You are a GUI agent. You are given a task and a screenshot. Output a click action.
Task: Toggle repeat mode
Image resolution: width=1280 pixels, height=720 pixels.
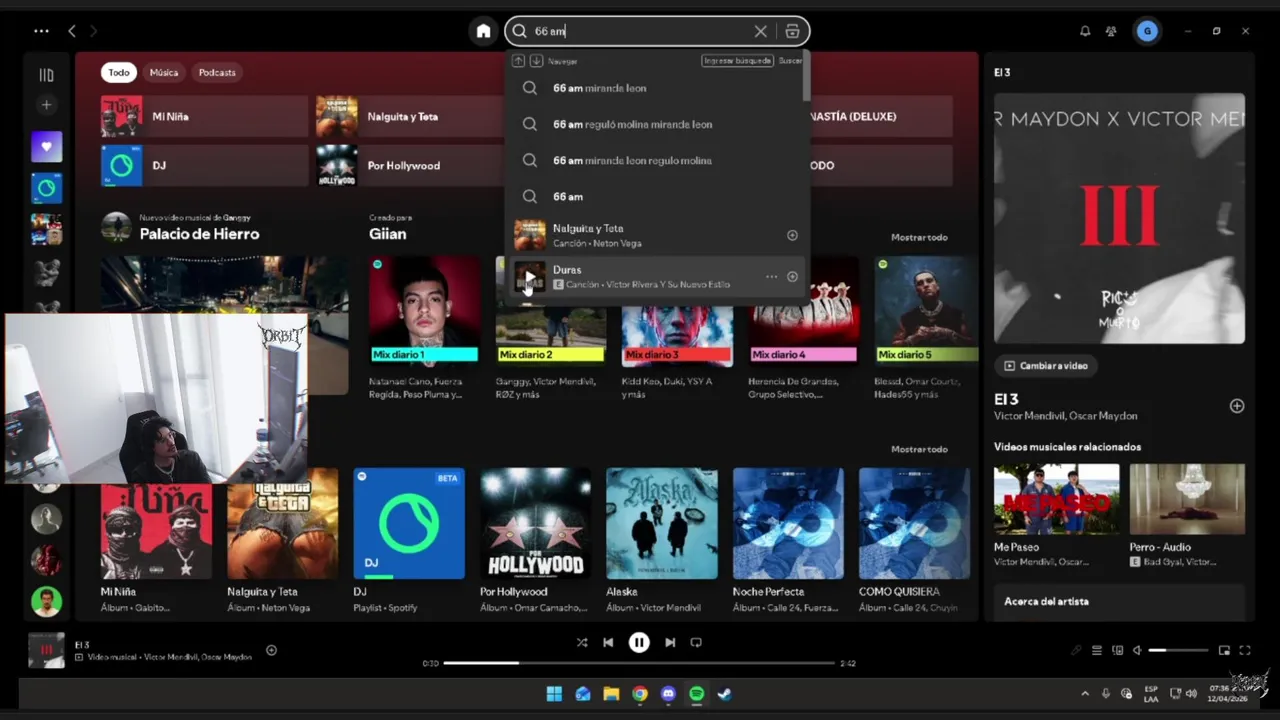point(696,643)
